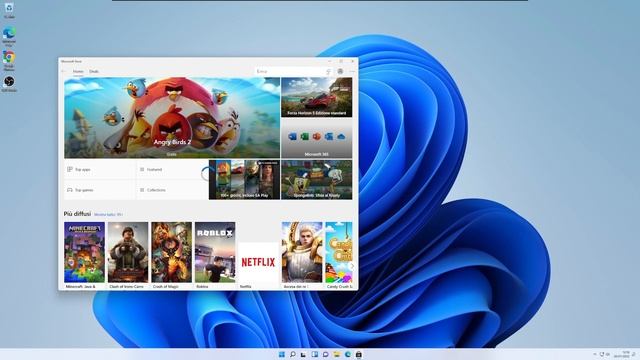Open File Explorer from the taskbar
This screenshot has width=640, height=360.
coord(337,354)
